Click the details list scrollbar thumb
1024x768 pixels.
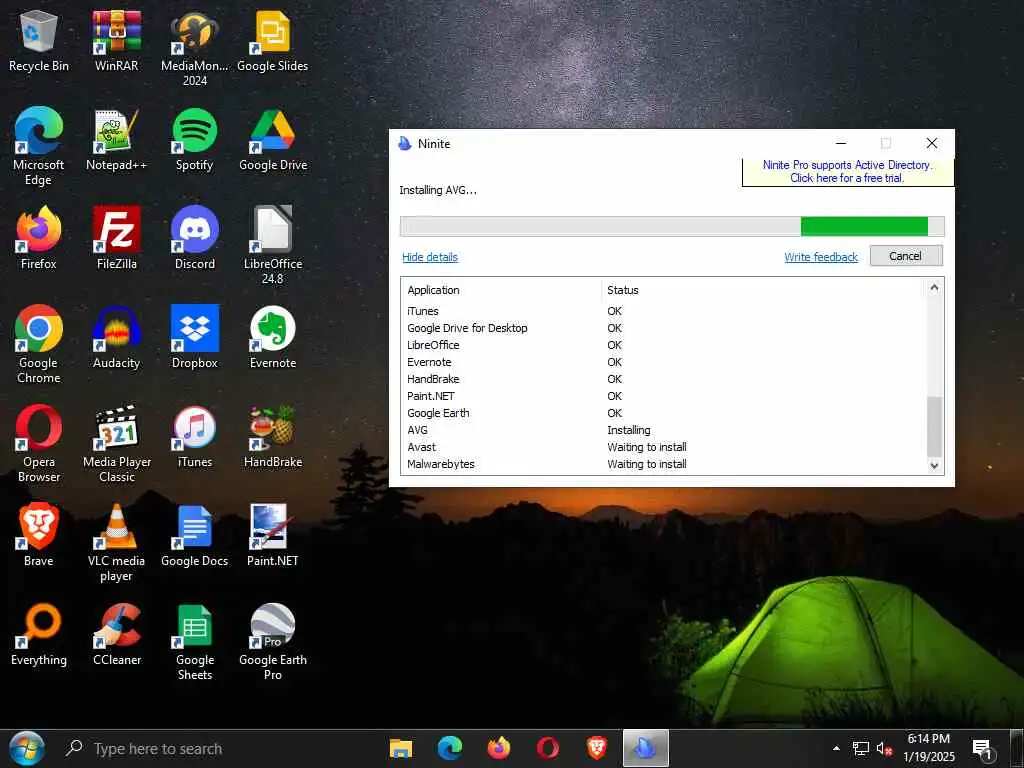point(935,426)
